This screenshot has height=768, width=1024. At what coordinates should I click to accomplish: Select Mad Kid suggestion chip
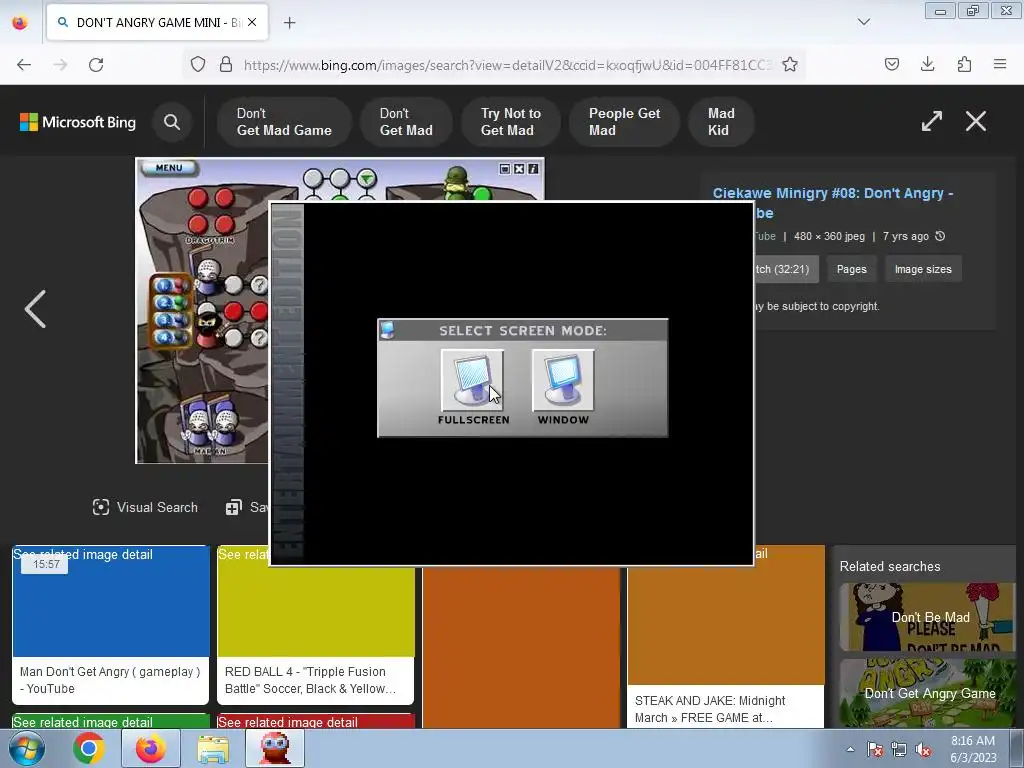pos(721,122)
